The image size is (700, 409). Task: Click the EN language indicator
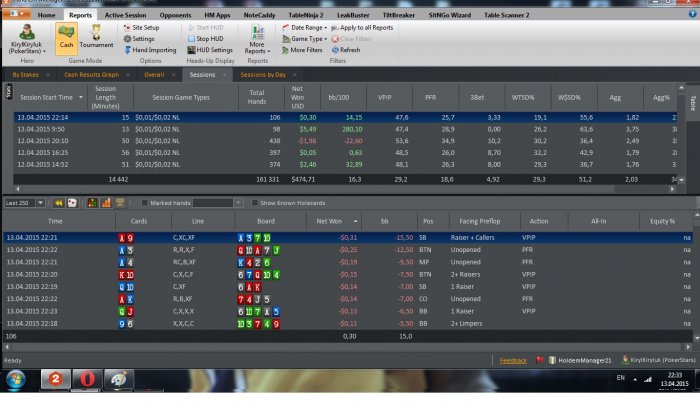[x=621, y=378]
